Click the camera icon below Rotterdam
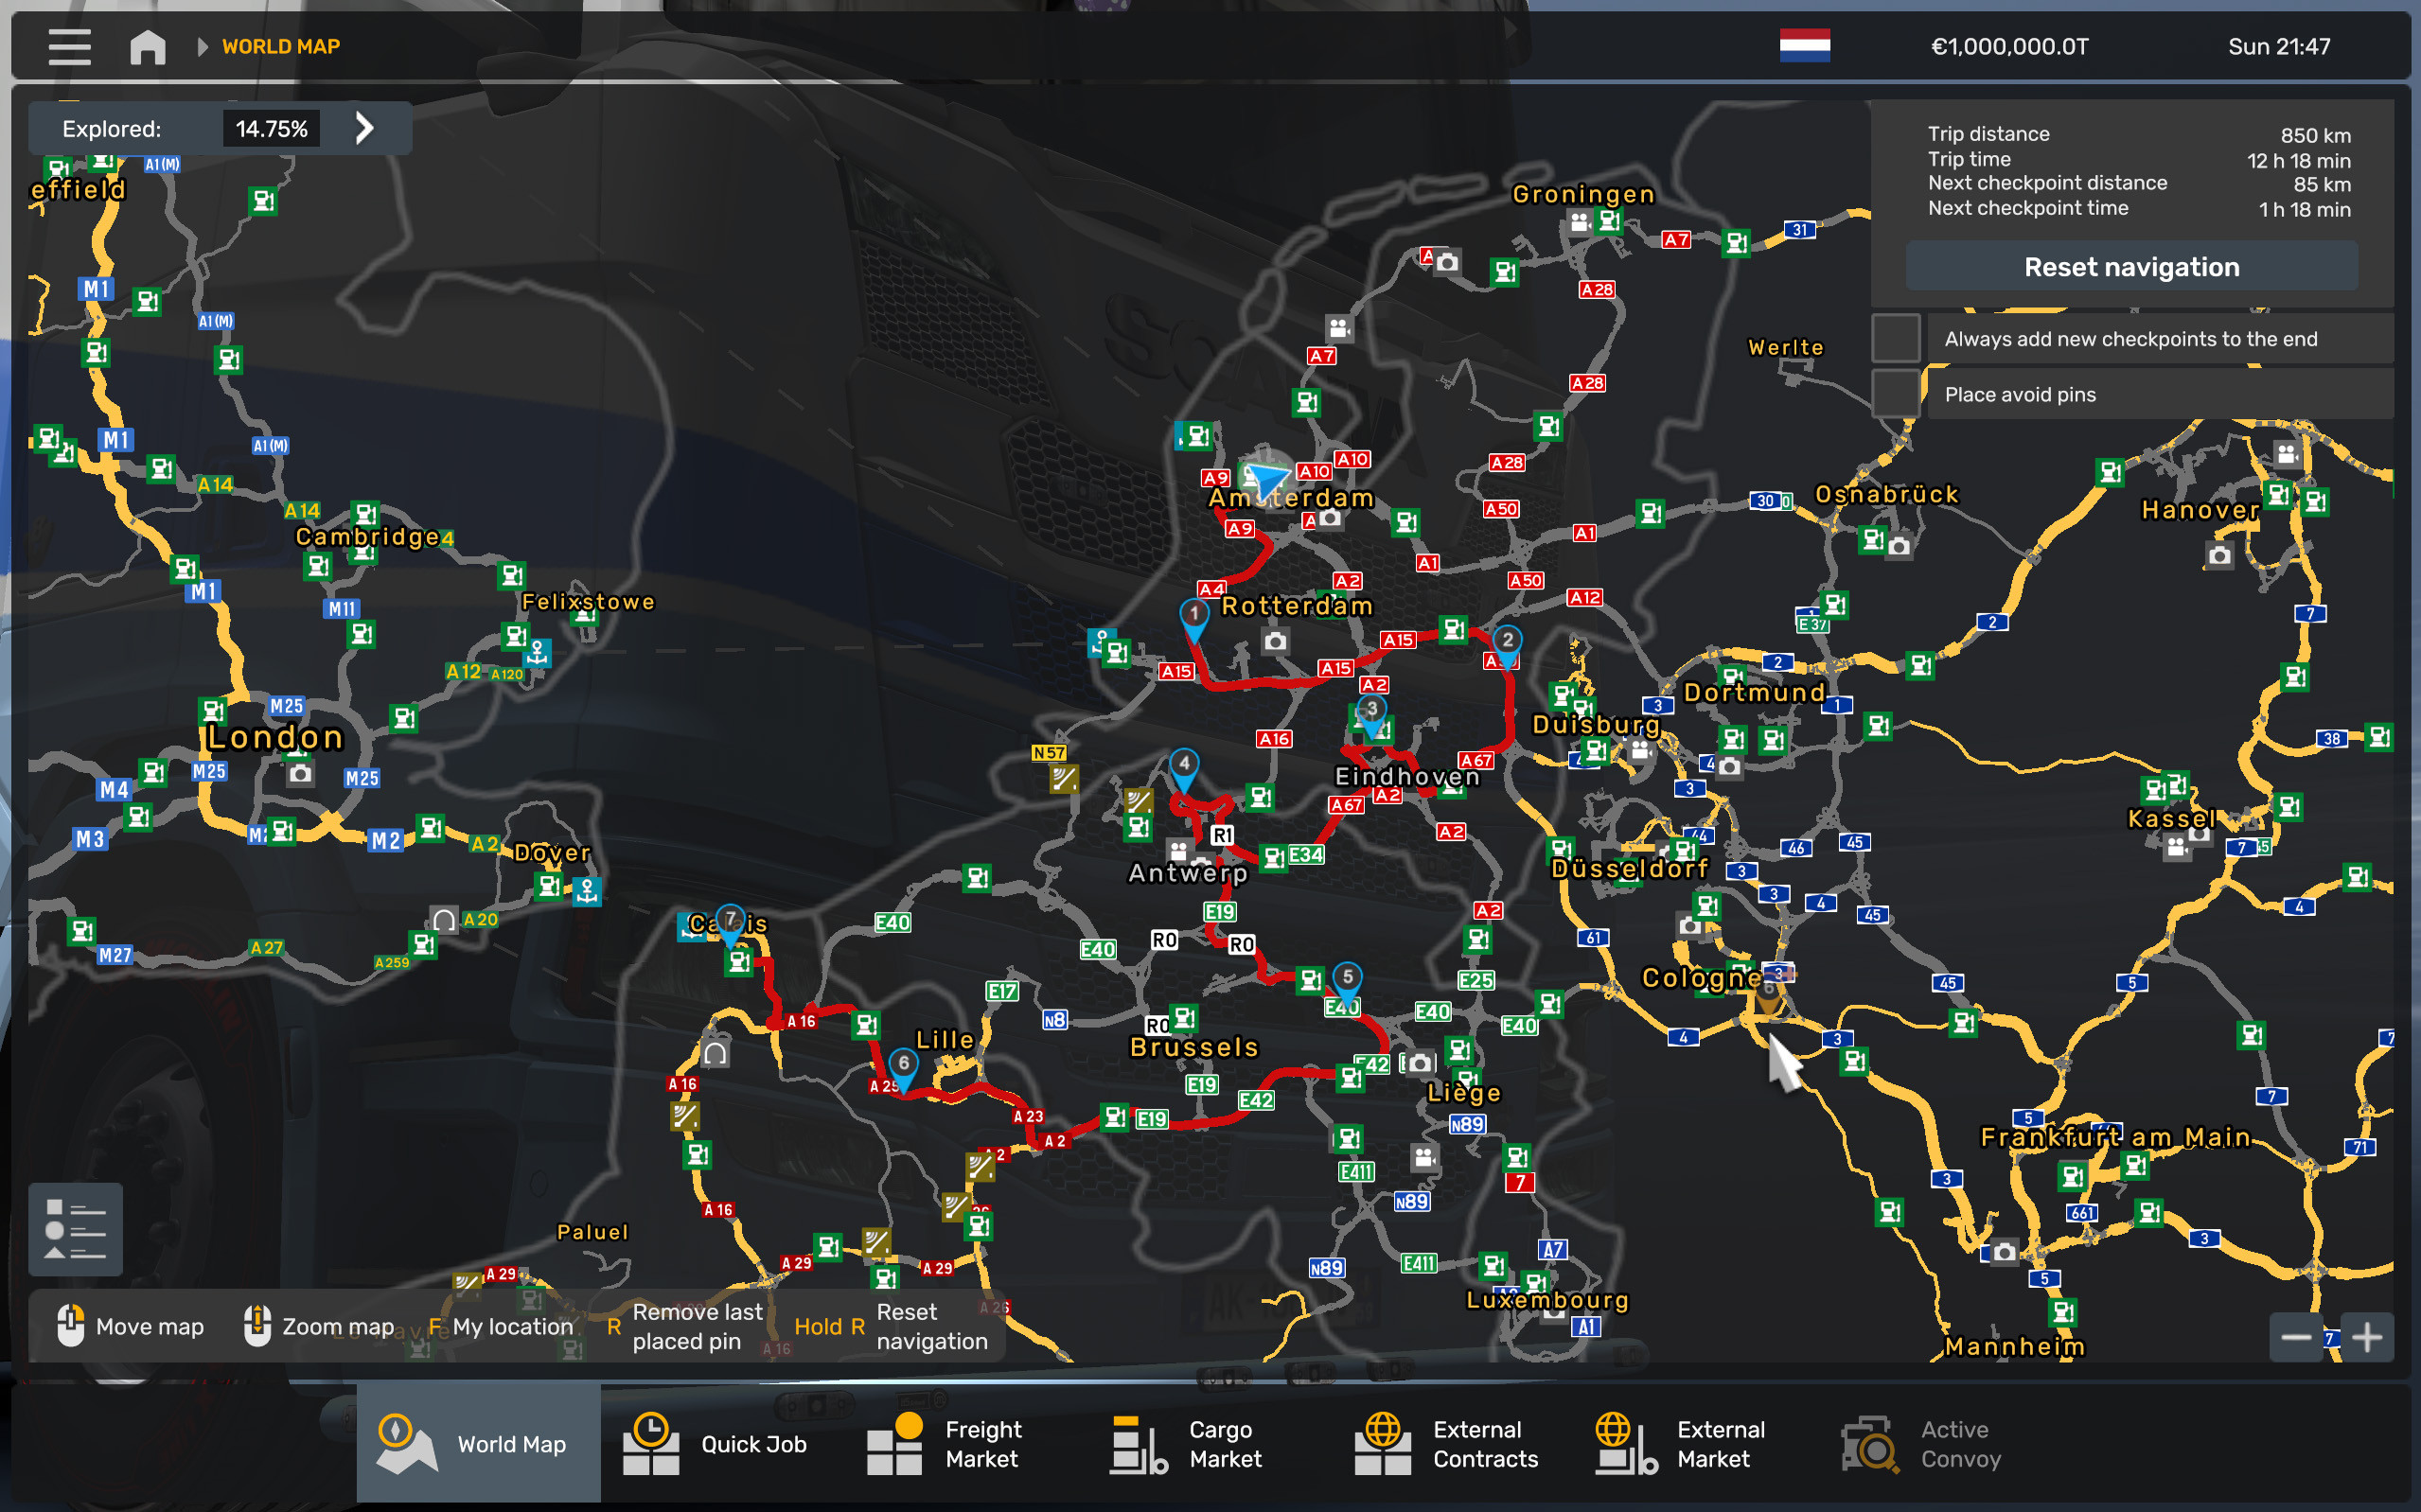The height and width of the screenshot is (1512, 2421). [1274, 641]
